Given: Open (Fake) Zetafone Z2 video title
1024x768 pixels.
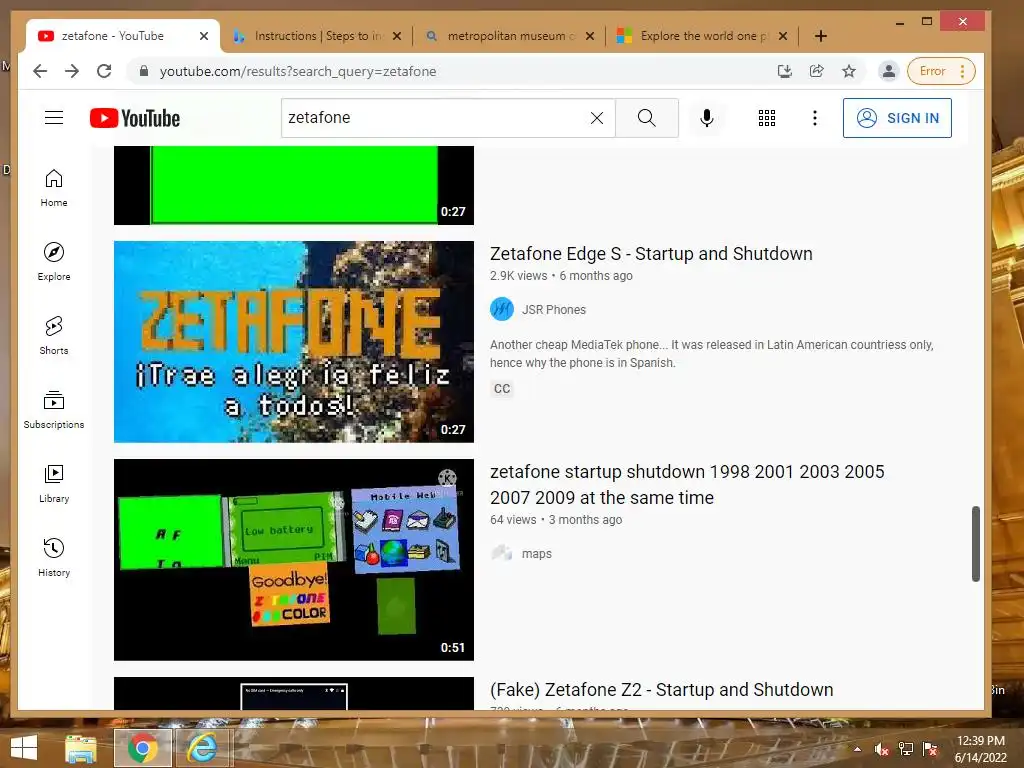Looking at the screenshot, I should (662, 690).
